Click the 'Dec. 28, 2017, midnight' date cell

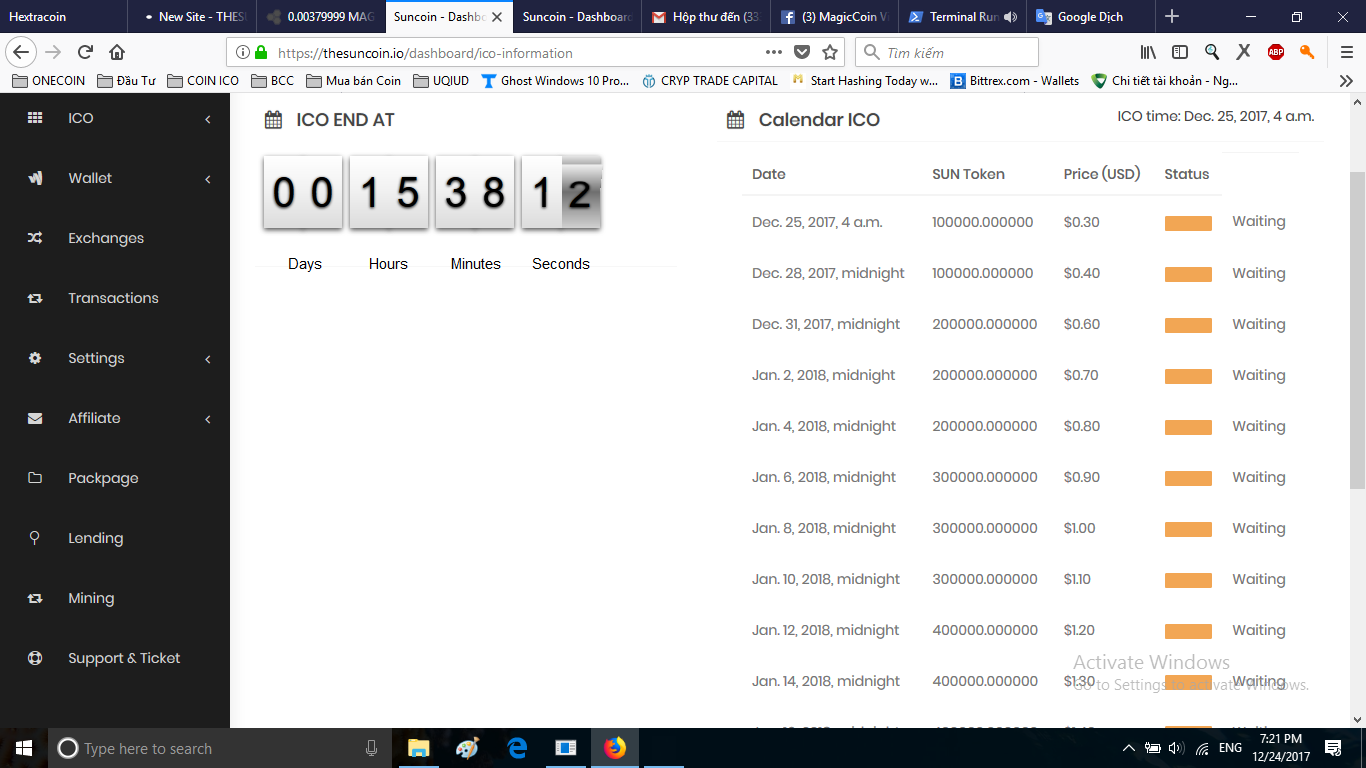coord(828,273)
